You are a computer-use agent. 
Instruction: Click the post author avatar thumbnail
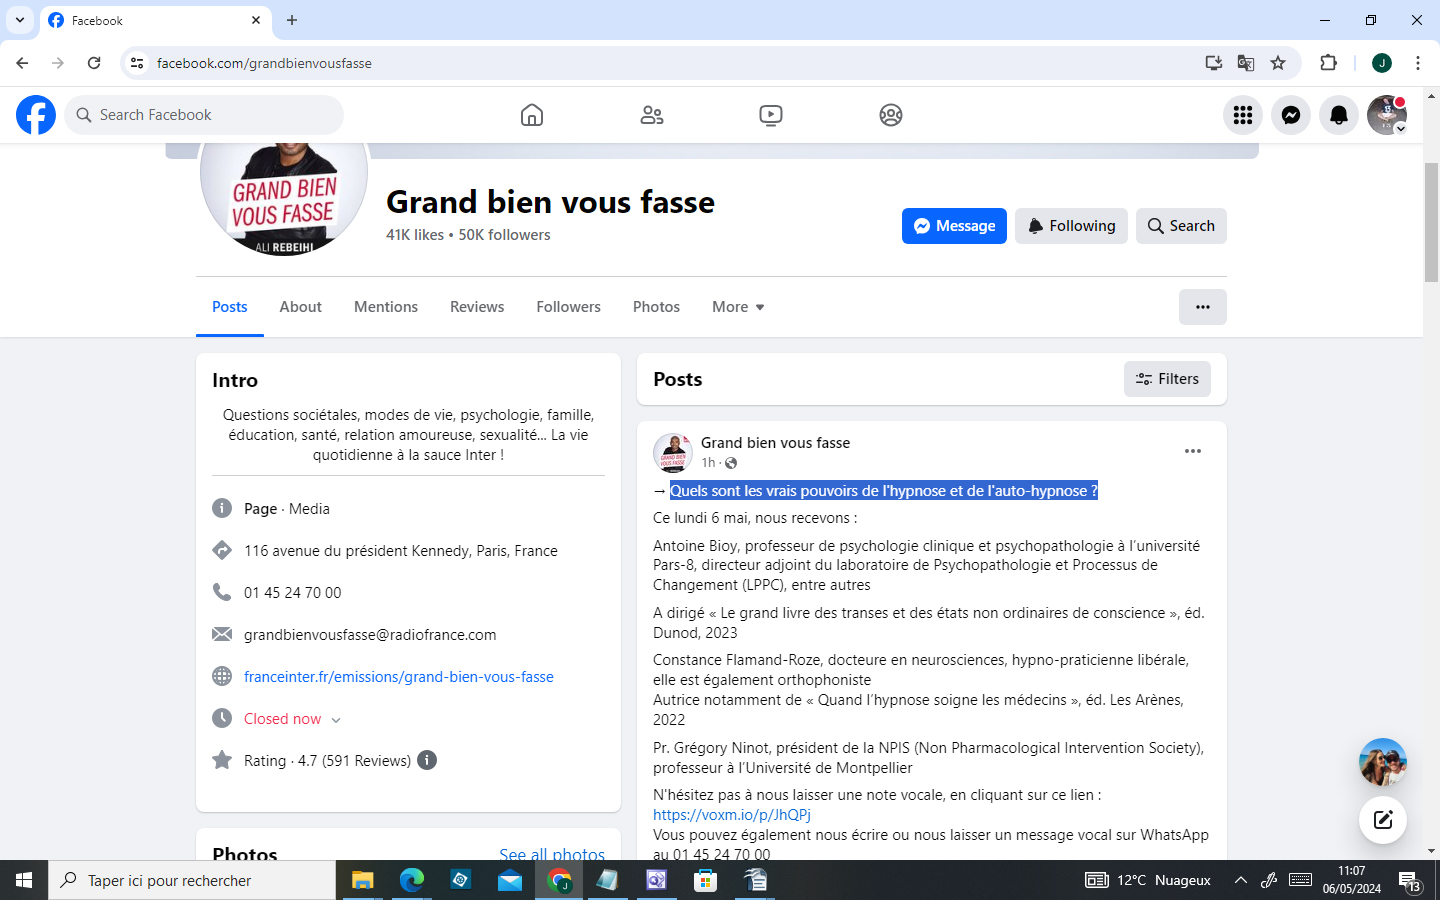[x=673, y=453]
